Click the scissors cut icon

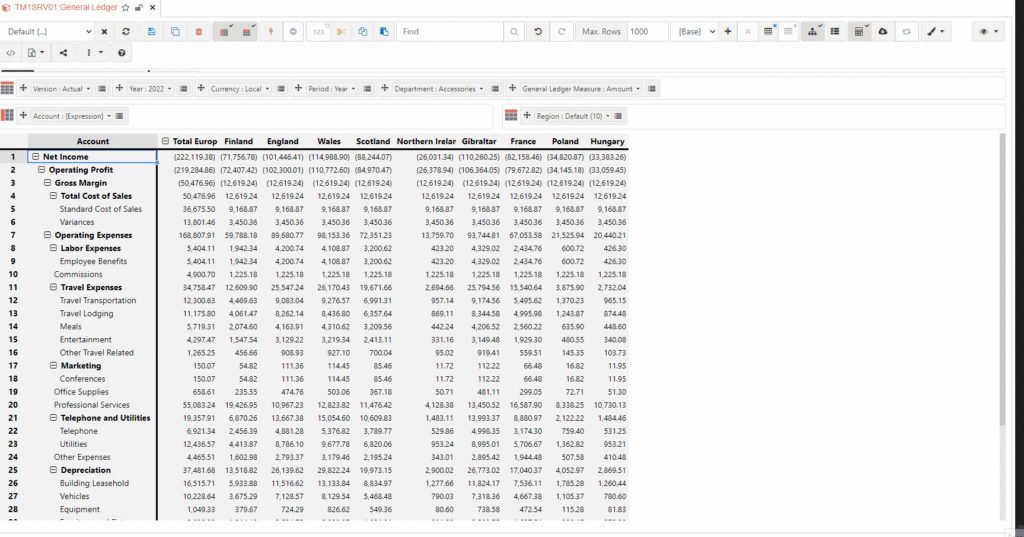341,32
